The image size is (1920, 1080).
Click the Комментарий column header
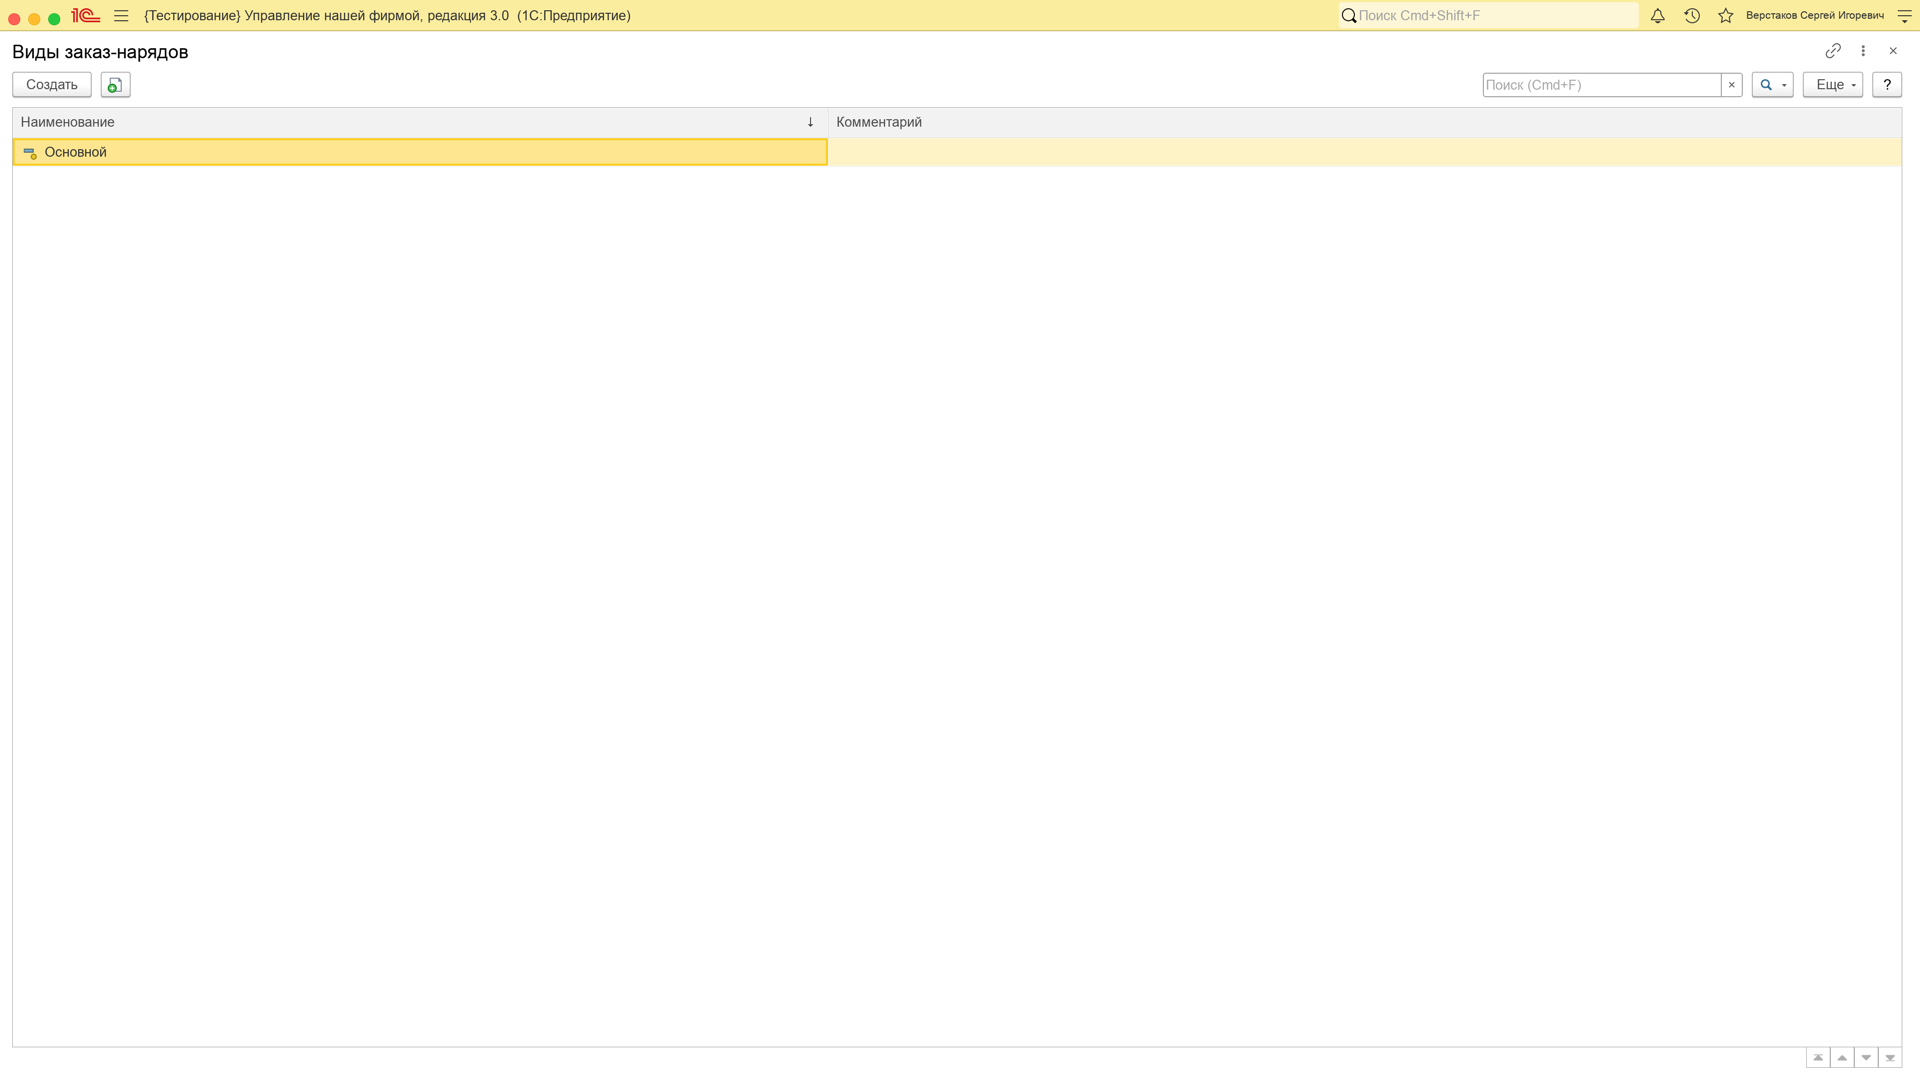tap(1365, 122)
